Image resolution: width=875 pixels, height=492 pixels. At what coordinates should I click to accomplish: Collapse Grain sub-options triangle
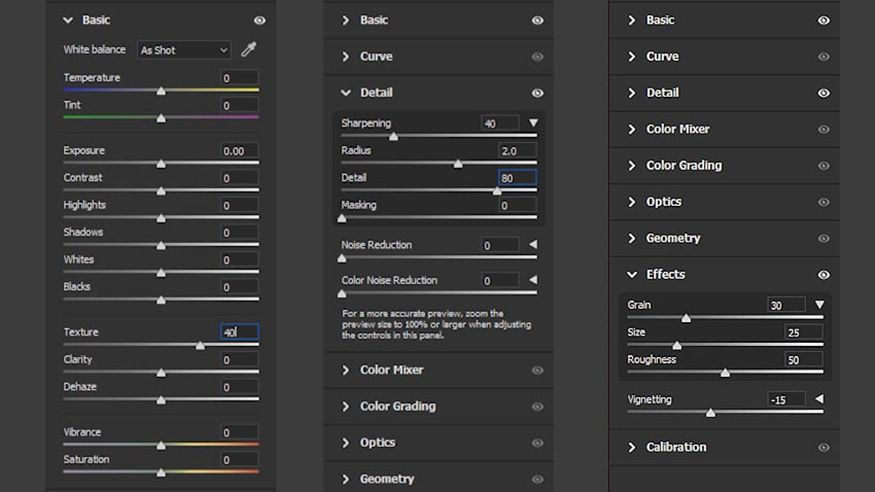(x=819, y=305)
